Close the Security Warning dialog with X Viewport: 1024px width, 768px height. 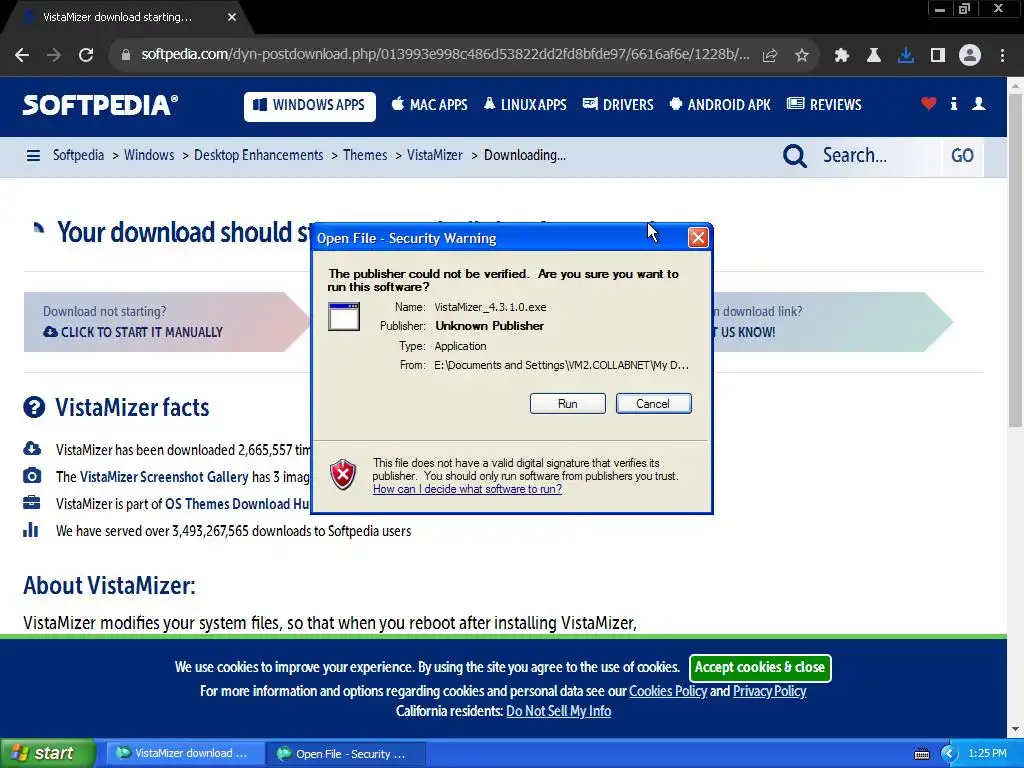697,238
